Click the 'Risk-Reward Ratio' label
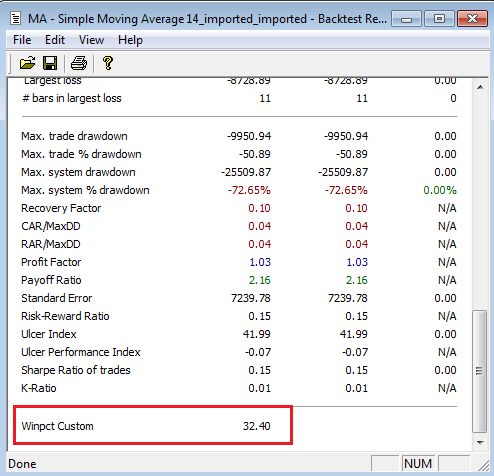 click(x=65, y=316)
